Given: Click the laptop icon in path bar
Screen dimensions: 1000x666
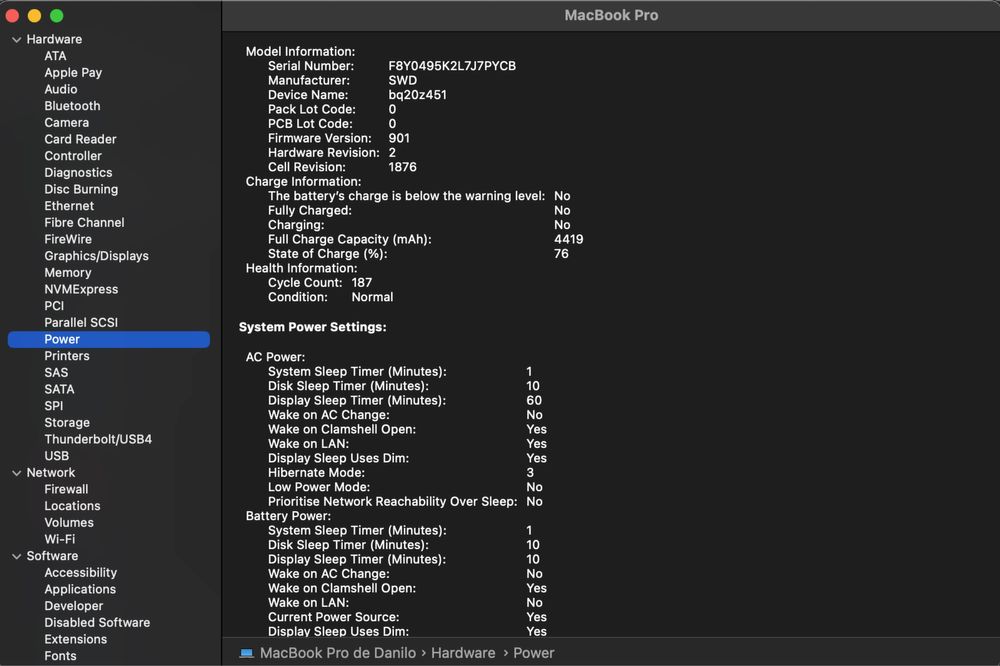Looking at the screenshot, I should [x=246, y=653].
